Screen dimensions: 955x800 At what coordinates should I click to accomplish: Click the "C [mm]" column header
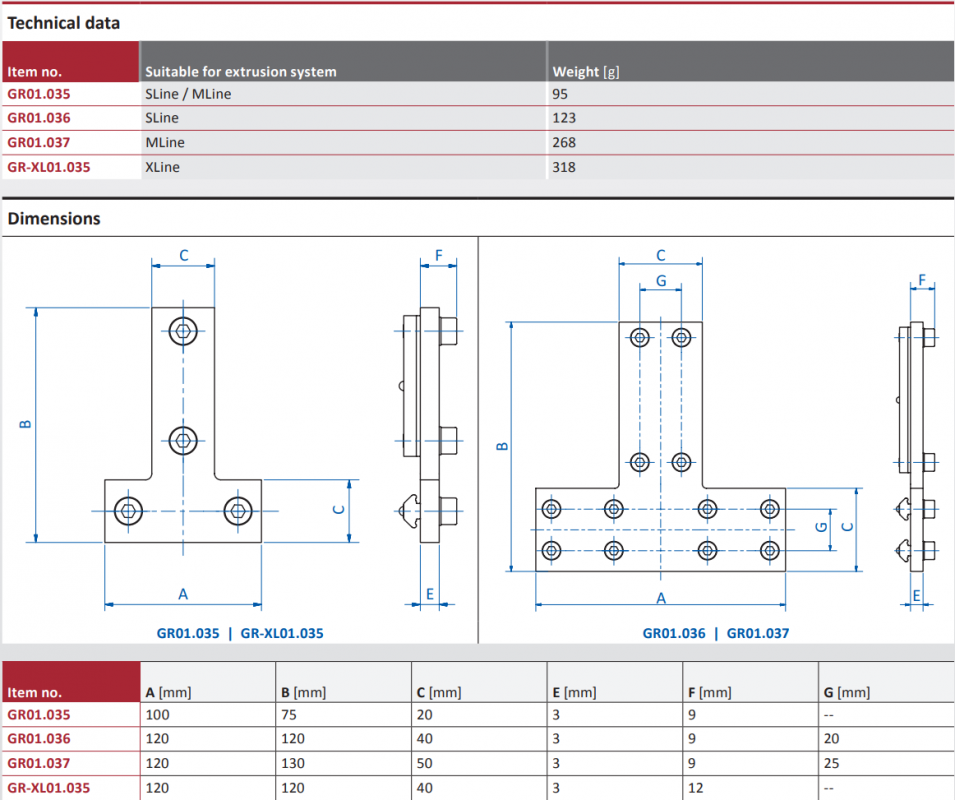click(439, 692)
